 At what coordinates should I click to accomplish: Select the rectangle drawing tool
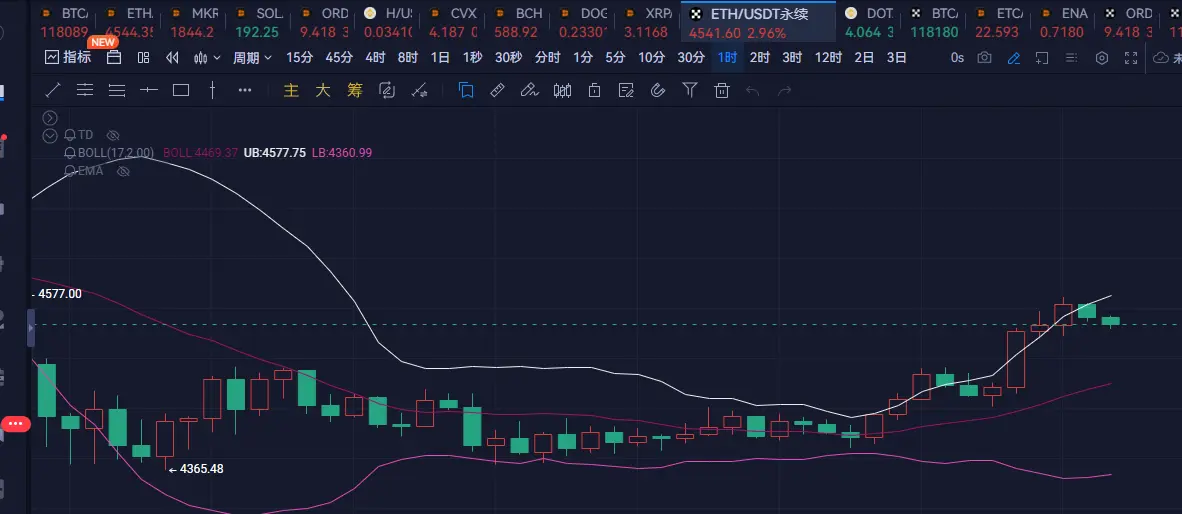click(181, 90)
